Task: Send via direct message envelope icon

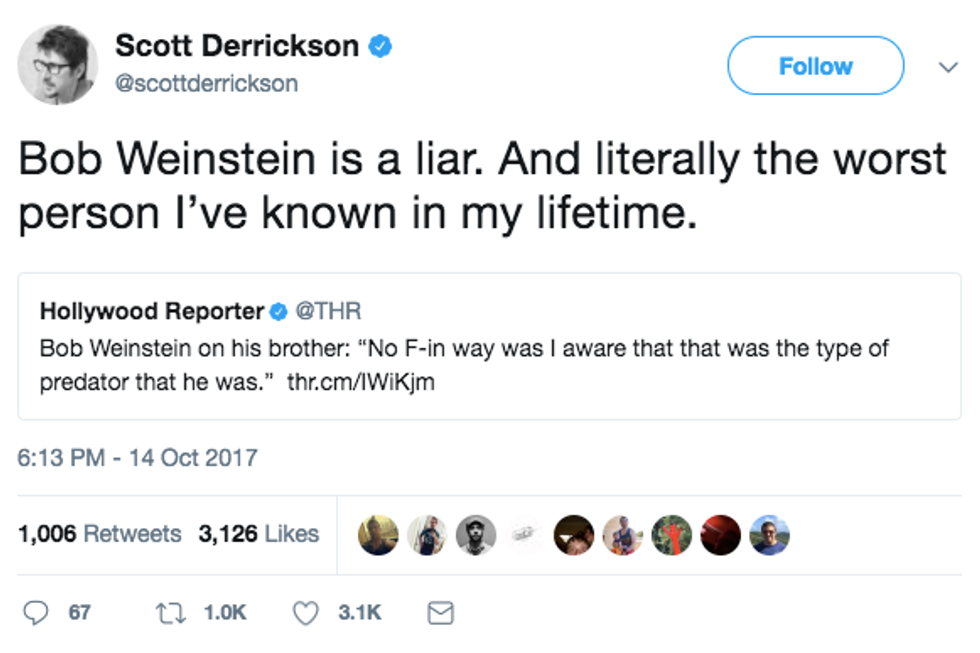Action: [440, 612]
